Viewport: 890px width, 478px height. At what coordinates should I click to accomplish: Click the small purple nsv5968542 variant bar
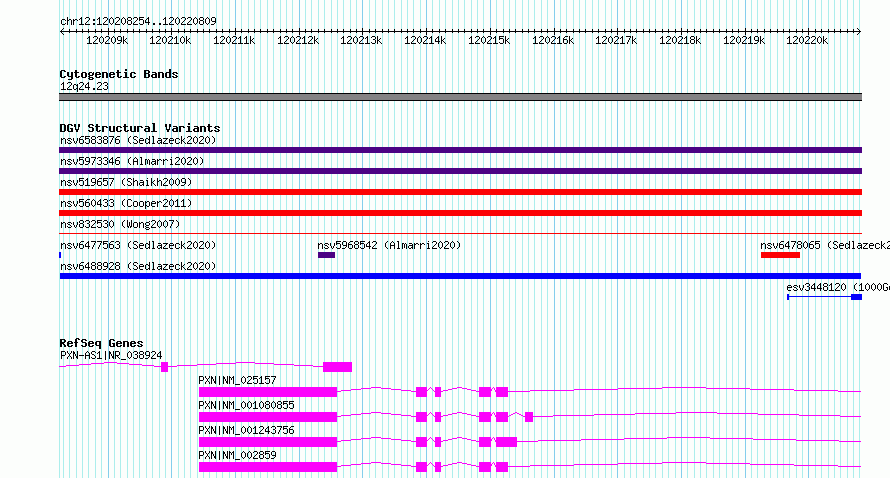(326, 255)
